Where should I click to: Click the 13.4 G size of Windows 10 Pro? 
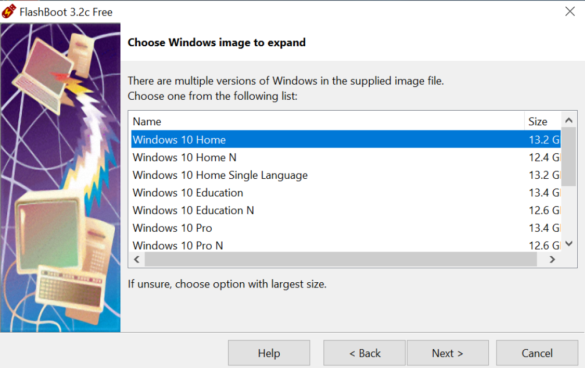(x=544, y=227)
